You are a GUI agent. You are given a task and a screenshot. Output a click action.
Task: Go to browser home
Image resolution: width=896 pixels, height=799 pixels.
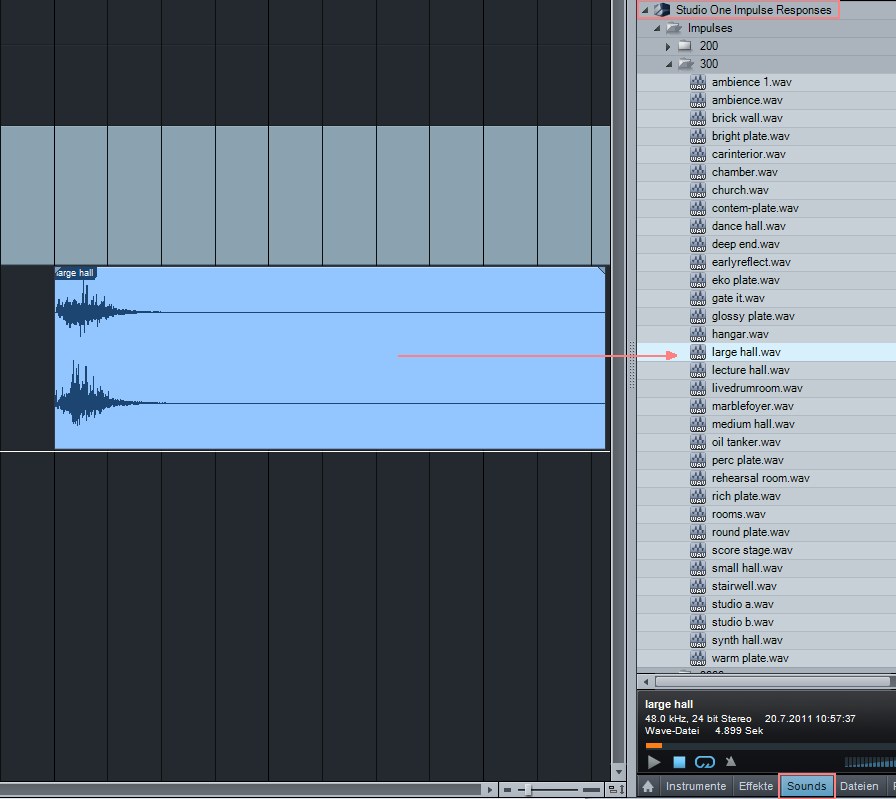tap(647, 786)
